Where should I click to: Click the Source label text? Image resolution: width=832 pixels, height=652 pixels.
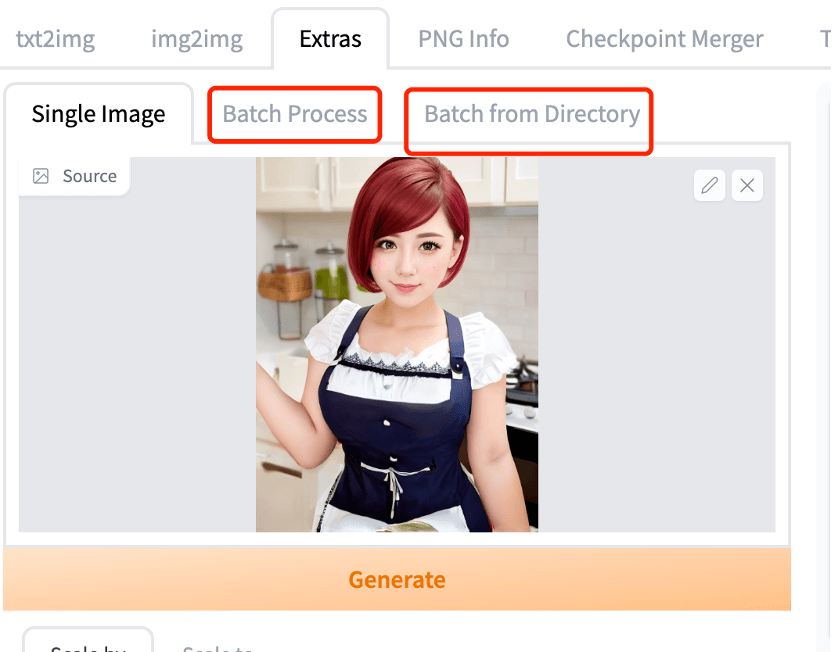click(89, 176)
